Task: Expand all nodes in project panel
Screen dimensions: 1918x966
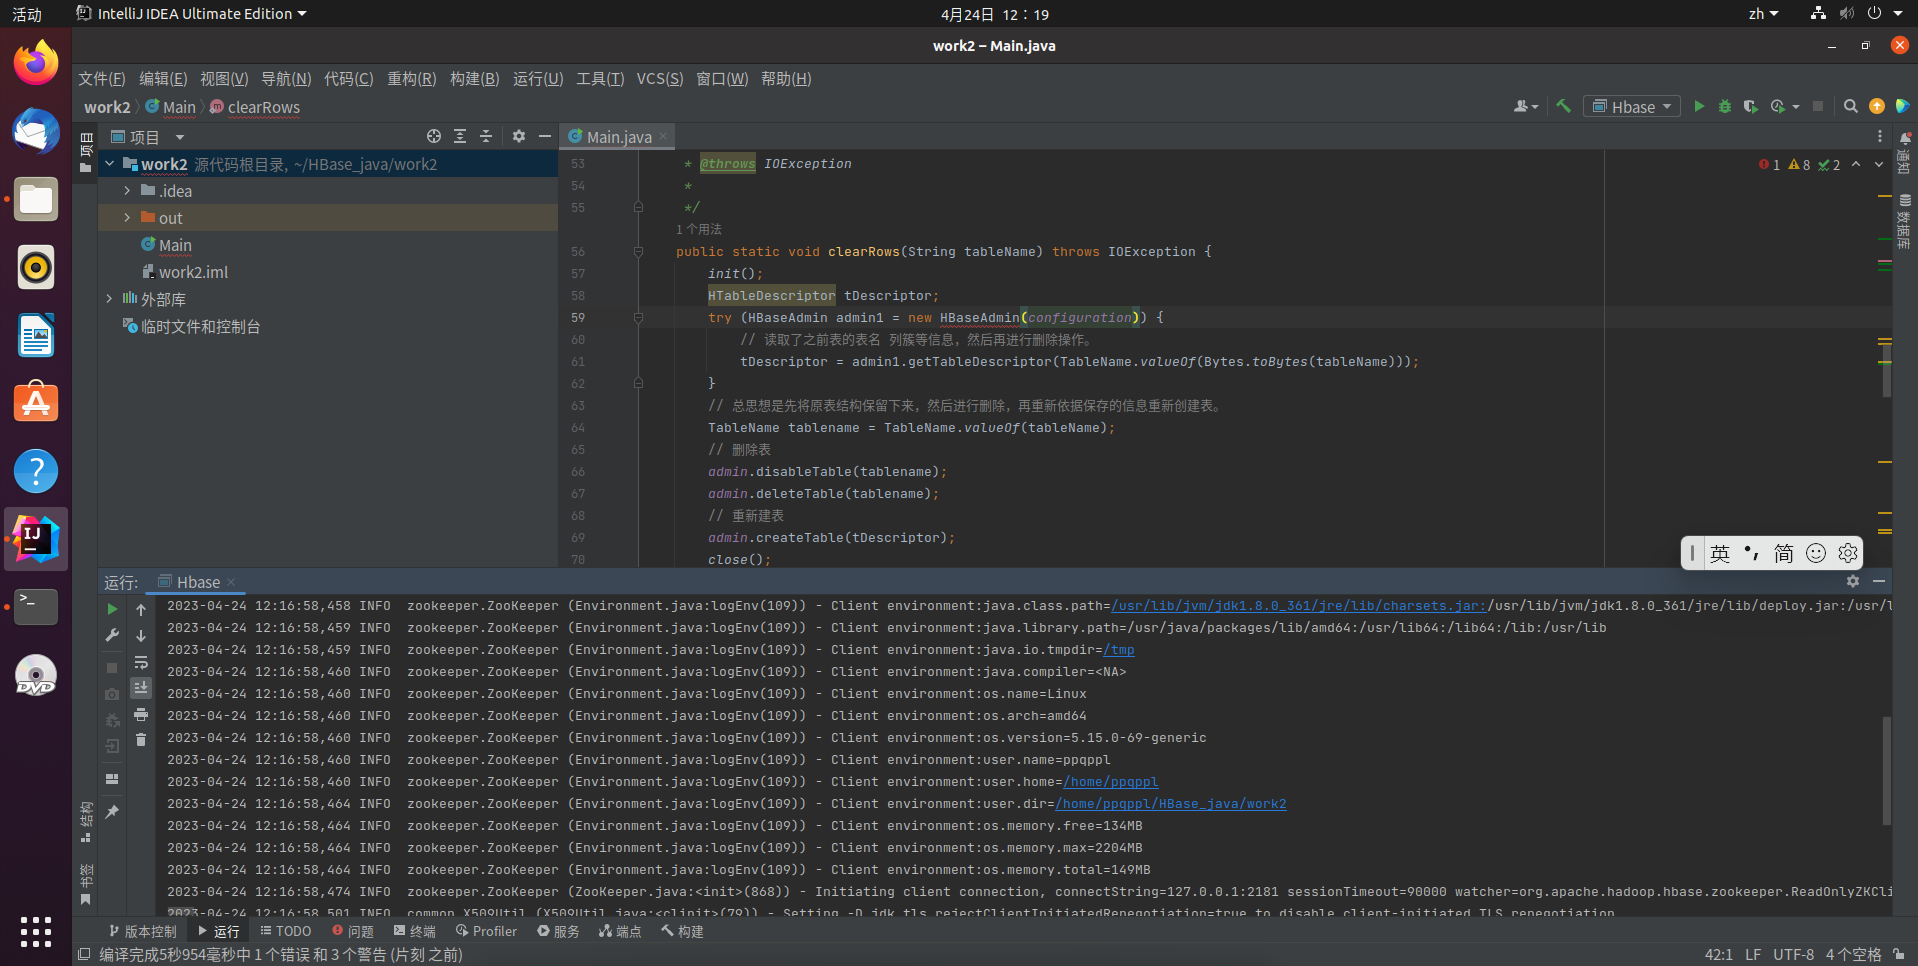Action: (x=460, y=136)
